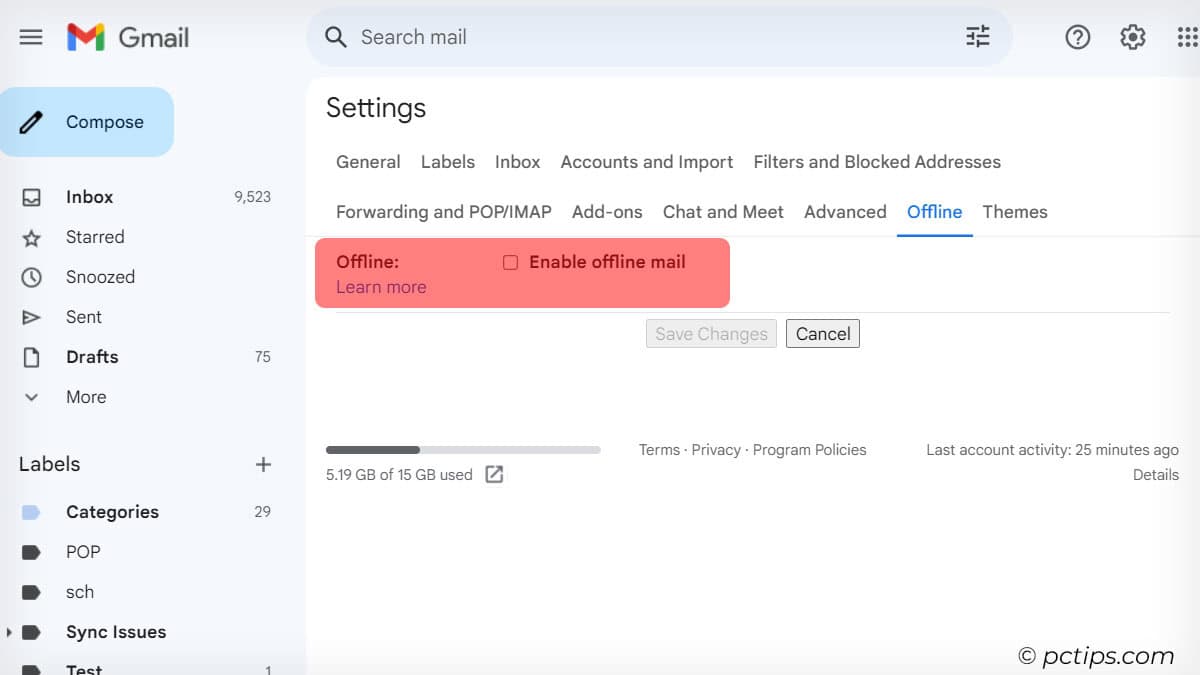The image size is (1200, 675).
Task: Click the Settings gear icon
Action: 1132,37
